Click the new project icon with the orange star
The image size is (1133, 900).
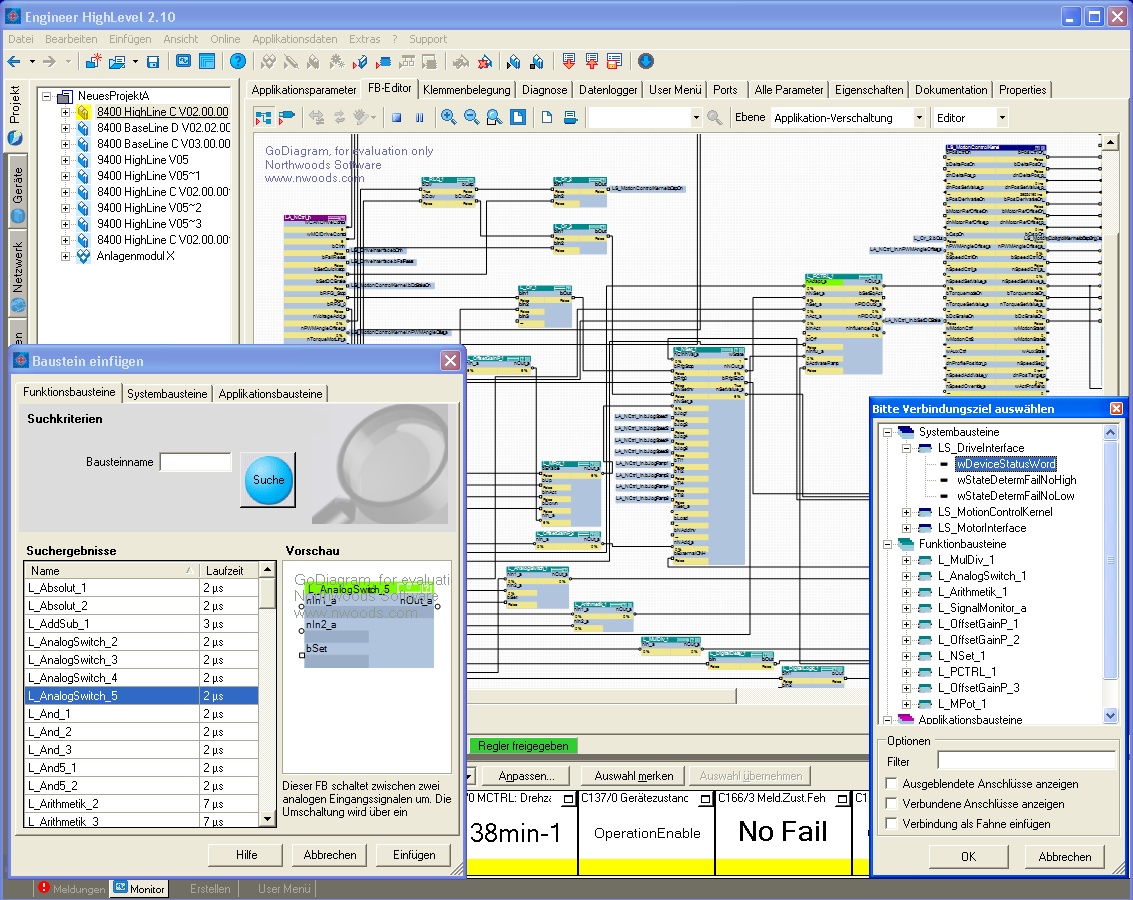pyautogui.click(x=93, y=62)
